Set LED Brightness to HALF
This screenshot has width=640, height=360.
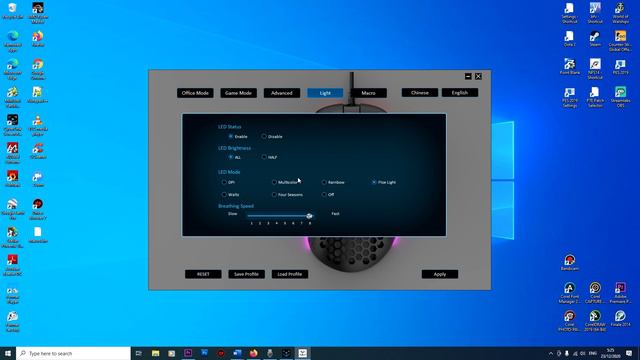pos(264,157)
